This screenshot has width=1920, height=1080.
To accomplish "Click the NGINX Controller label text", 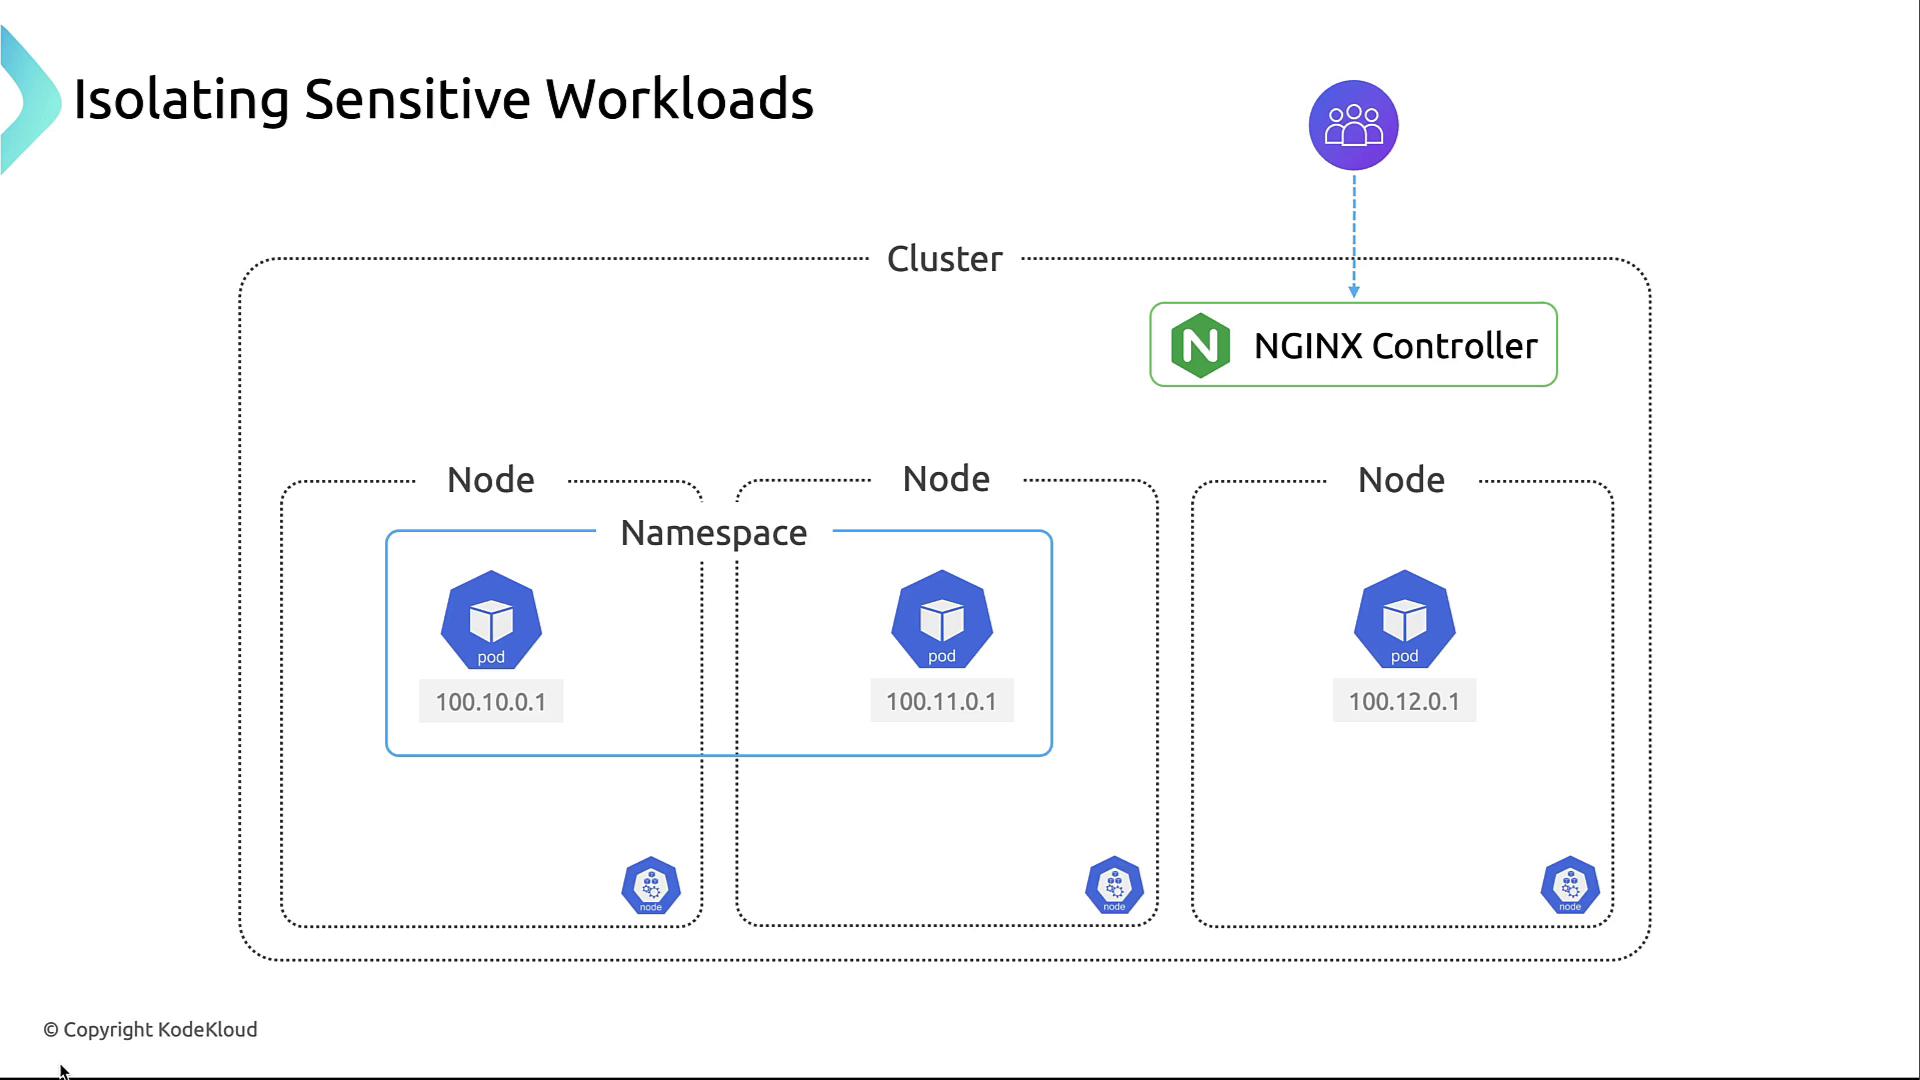I will click(x=1395, y=346).
